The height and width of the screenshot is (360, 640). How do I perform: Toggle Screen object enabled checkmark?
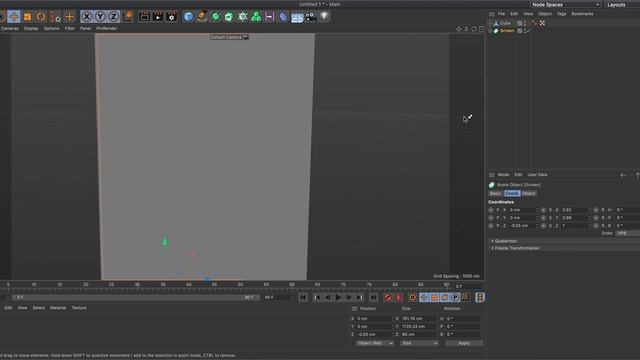point(529,31)
